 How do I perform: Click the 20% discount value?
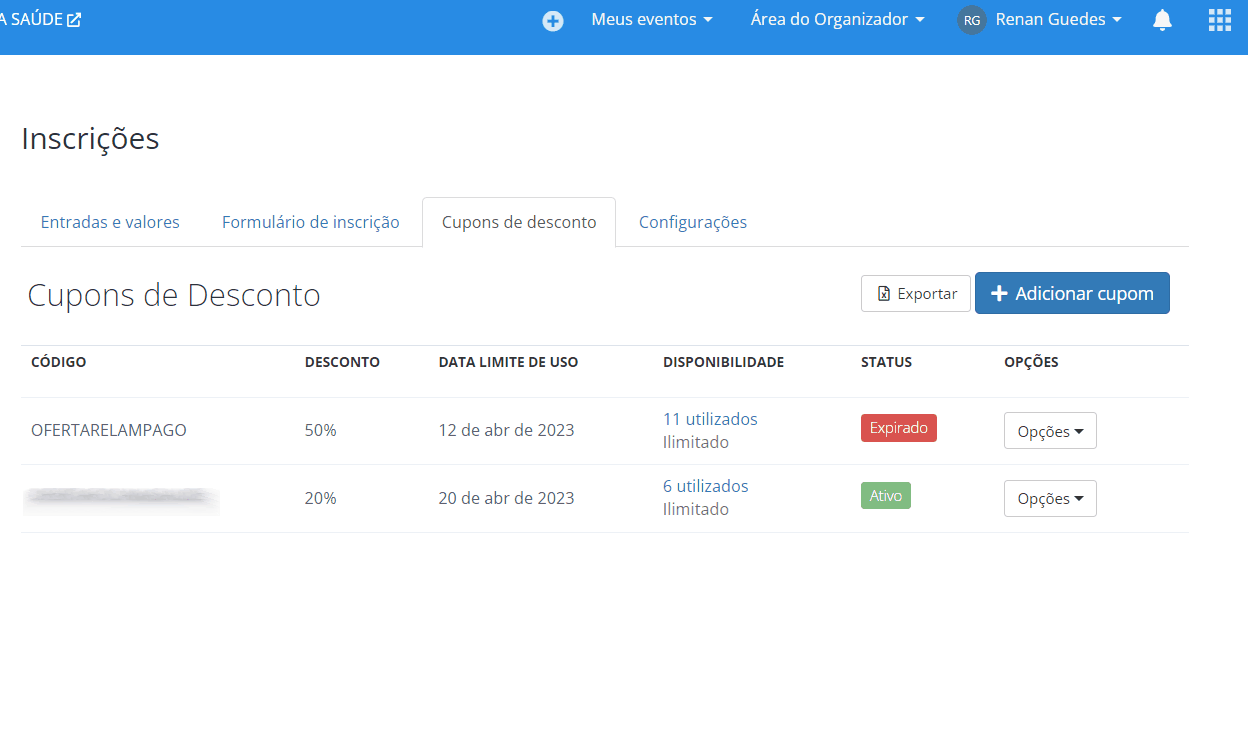pos(321,498)
